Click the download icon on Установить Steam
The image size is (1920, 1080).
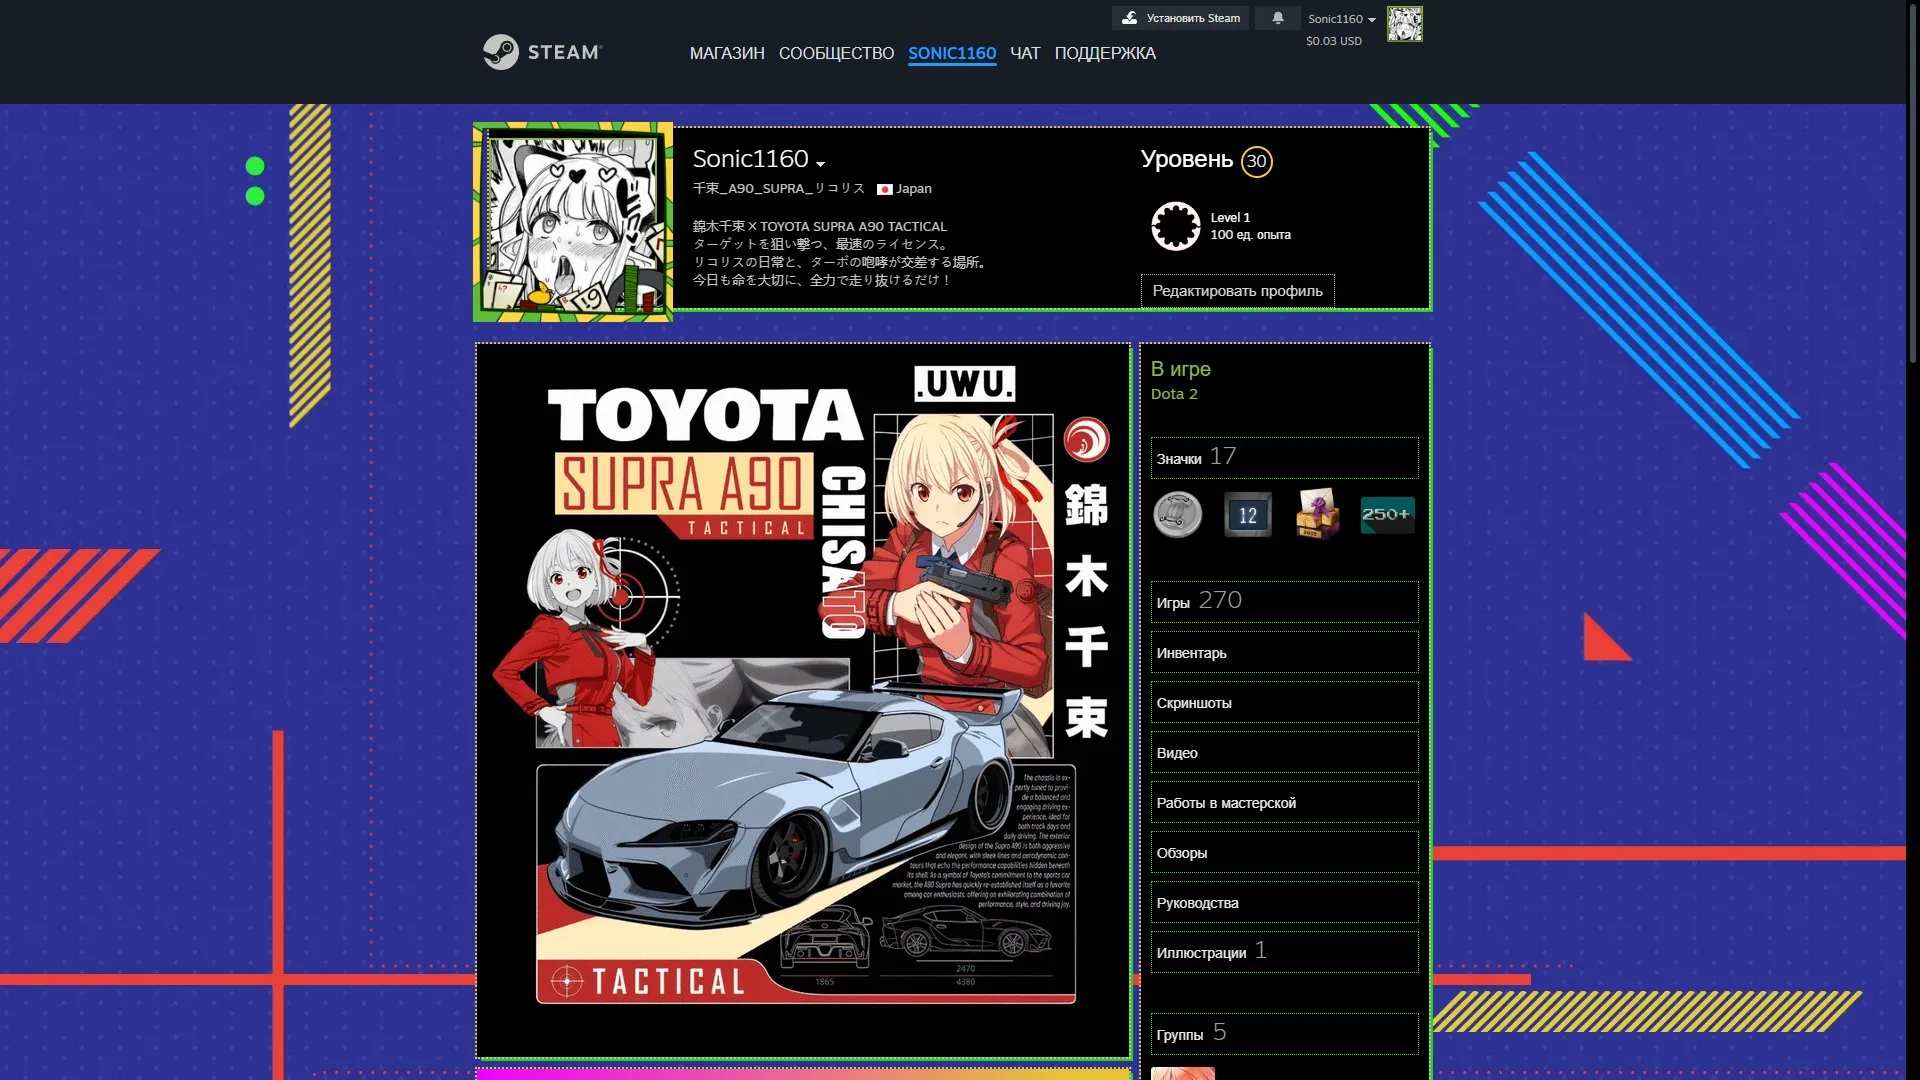coord(1130,18)
